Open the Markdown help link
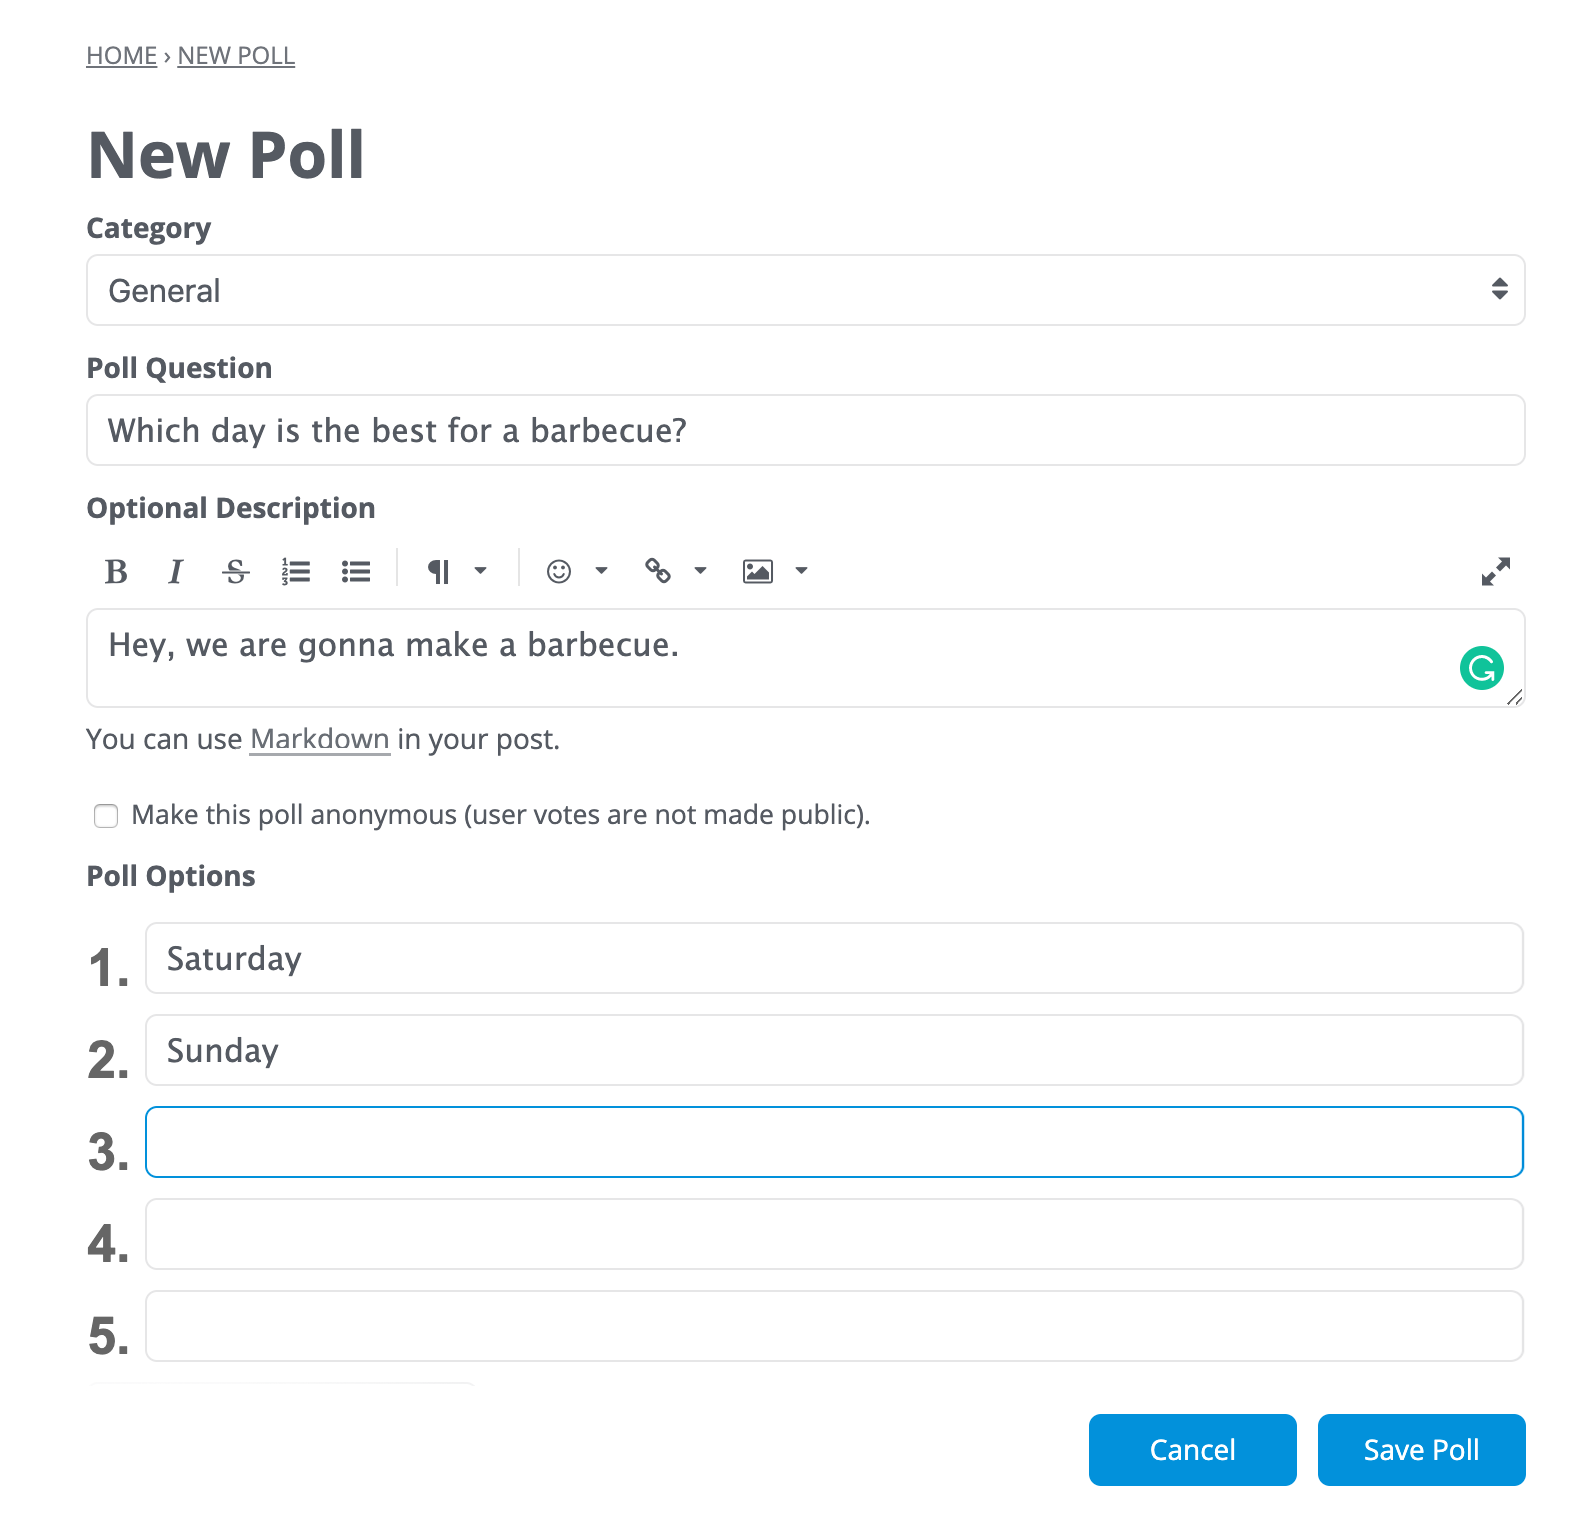 point(319,739)
